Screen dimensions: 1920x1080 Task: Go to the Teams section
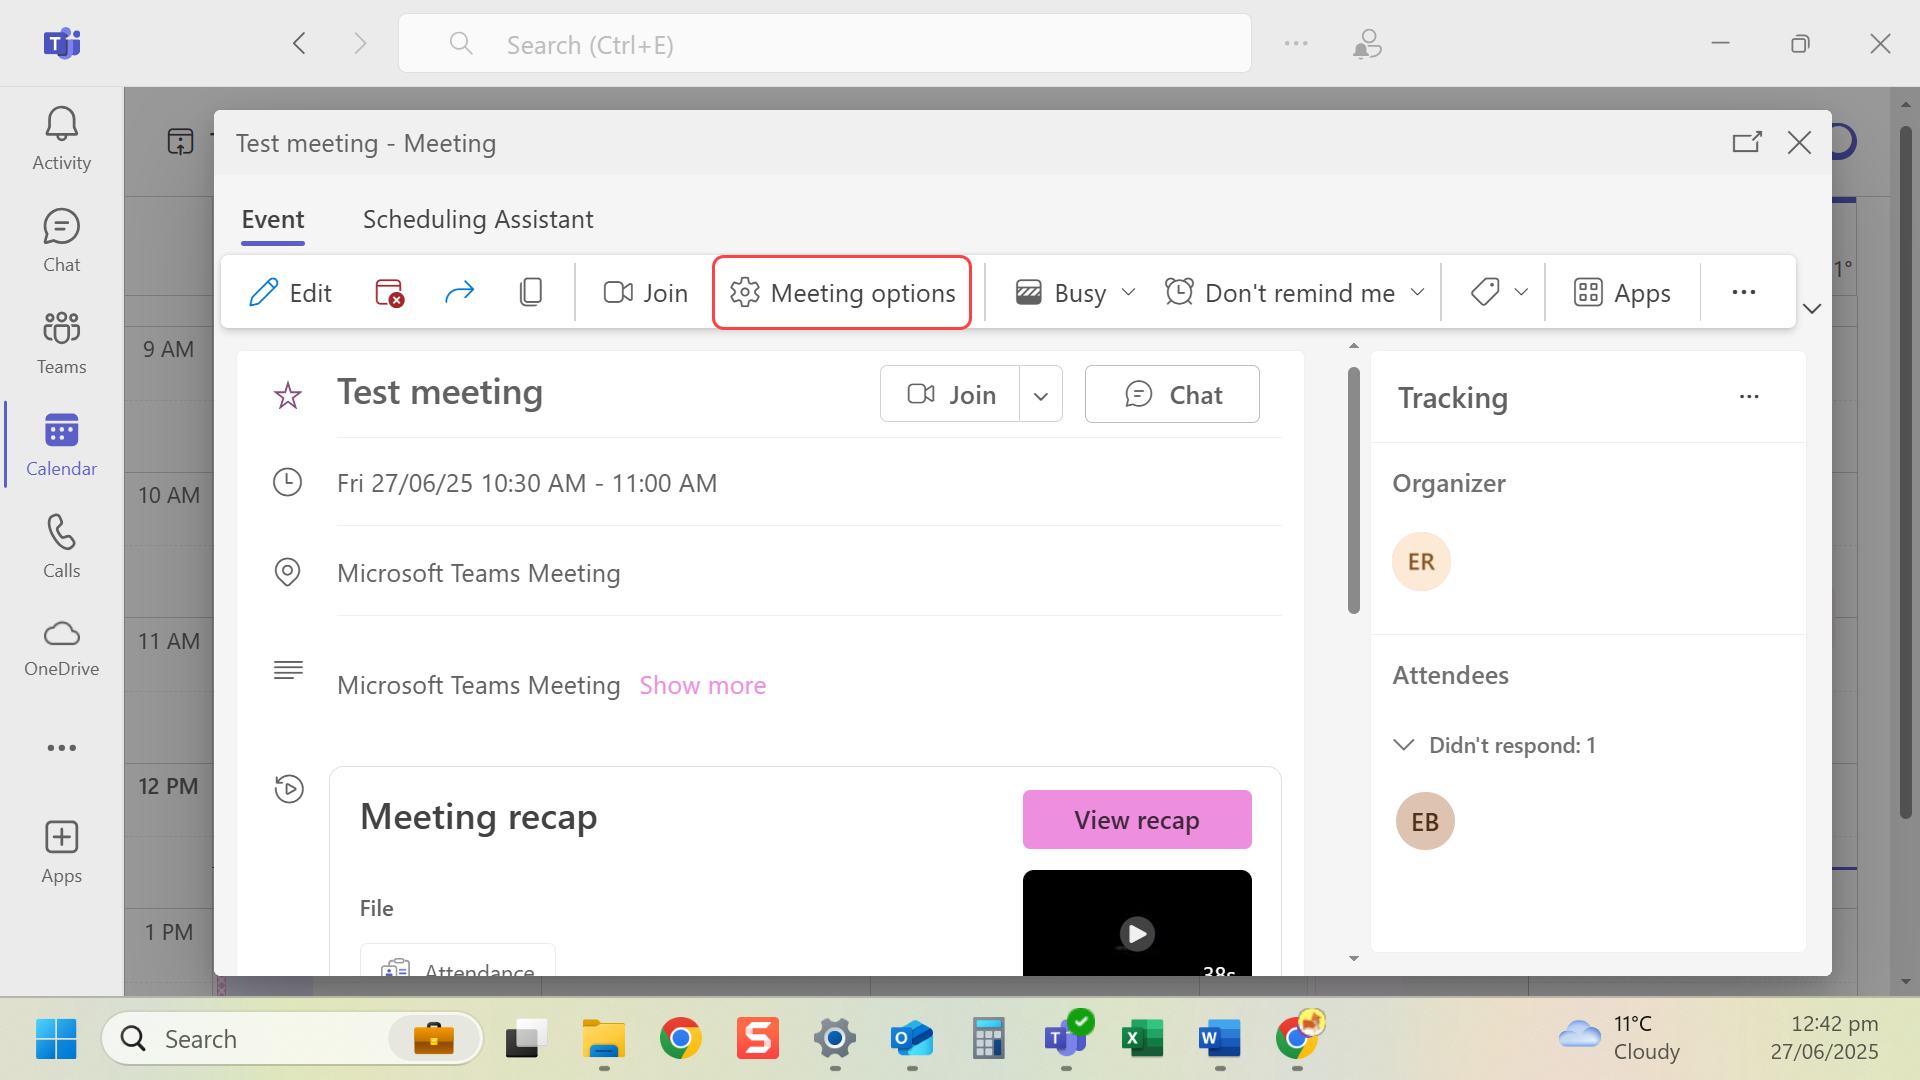point(61,343)
